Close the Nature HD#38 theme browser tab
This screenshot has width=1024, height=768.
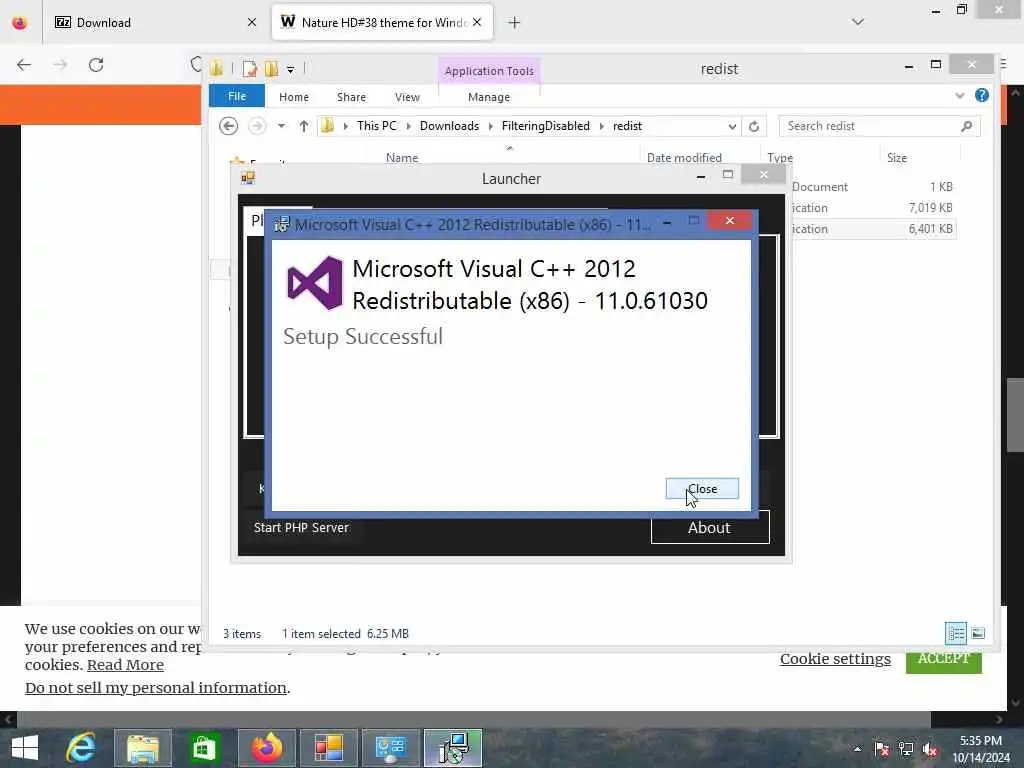pyautogui.click(x=477, y=22)
